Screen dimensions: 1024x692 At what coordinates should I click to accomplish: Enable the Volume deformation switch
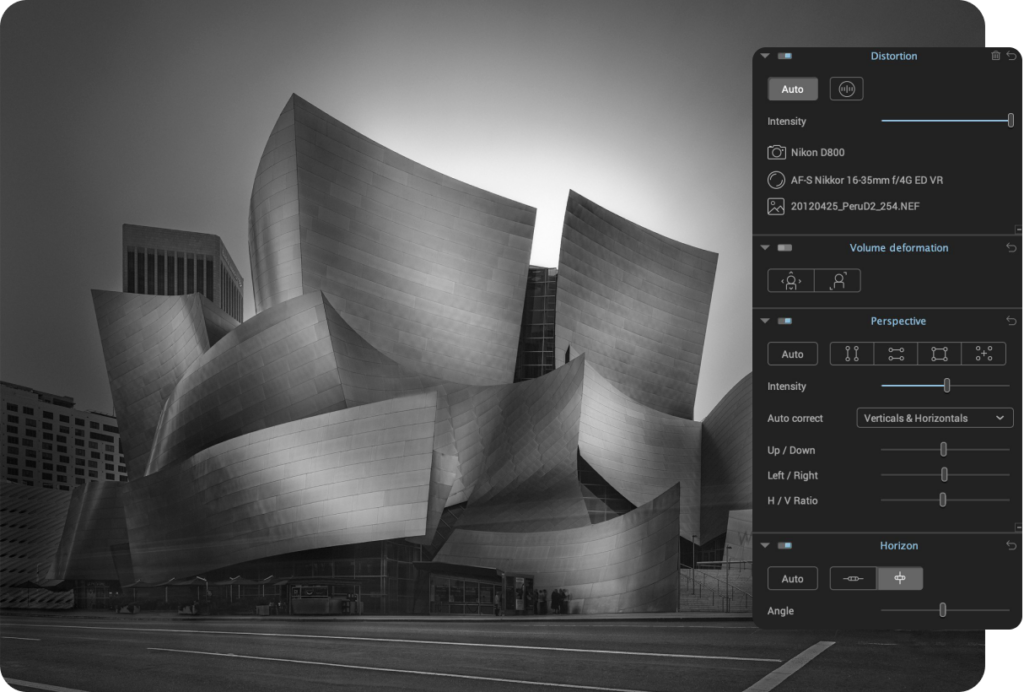tap(785, 248)
